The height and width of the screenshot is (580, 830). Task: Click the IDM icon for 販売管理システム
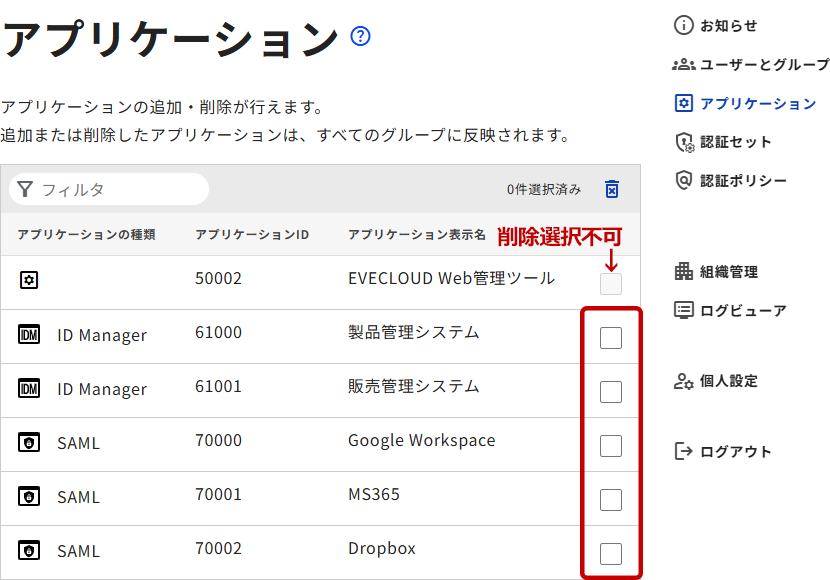29,389
